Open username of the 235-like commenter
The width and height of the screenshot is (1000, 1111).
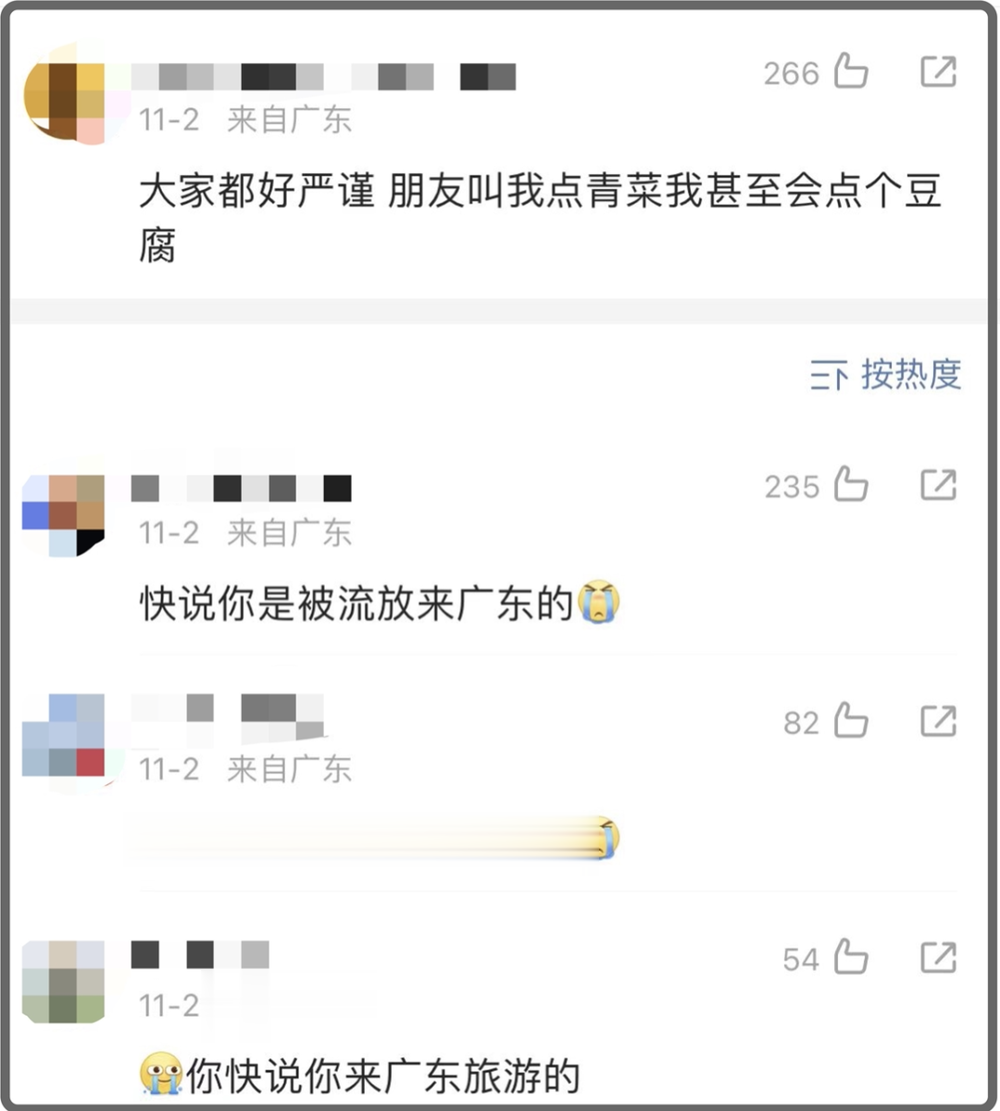(242, 489)
